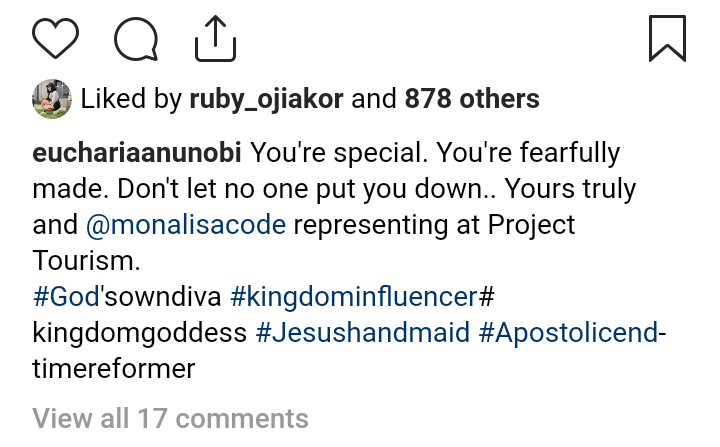
Task: Tap the share arrow icon
Action: (214, 39)
